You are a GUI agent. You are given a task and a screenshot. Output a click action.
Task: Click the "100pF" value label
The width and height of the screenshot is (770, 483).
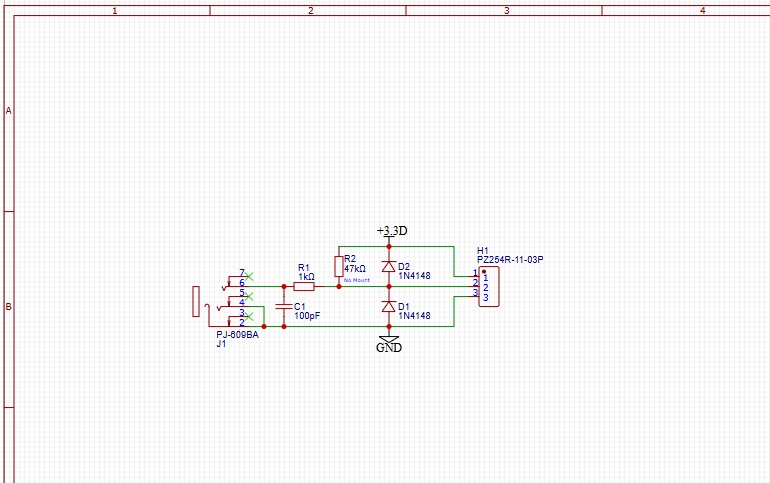307,316
